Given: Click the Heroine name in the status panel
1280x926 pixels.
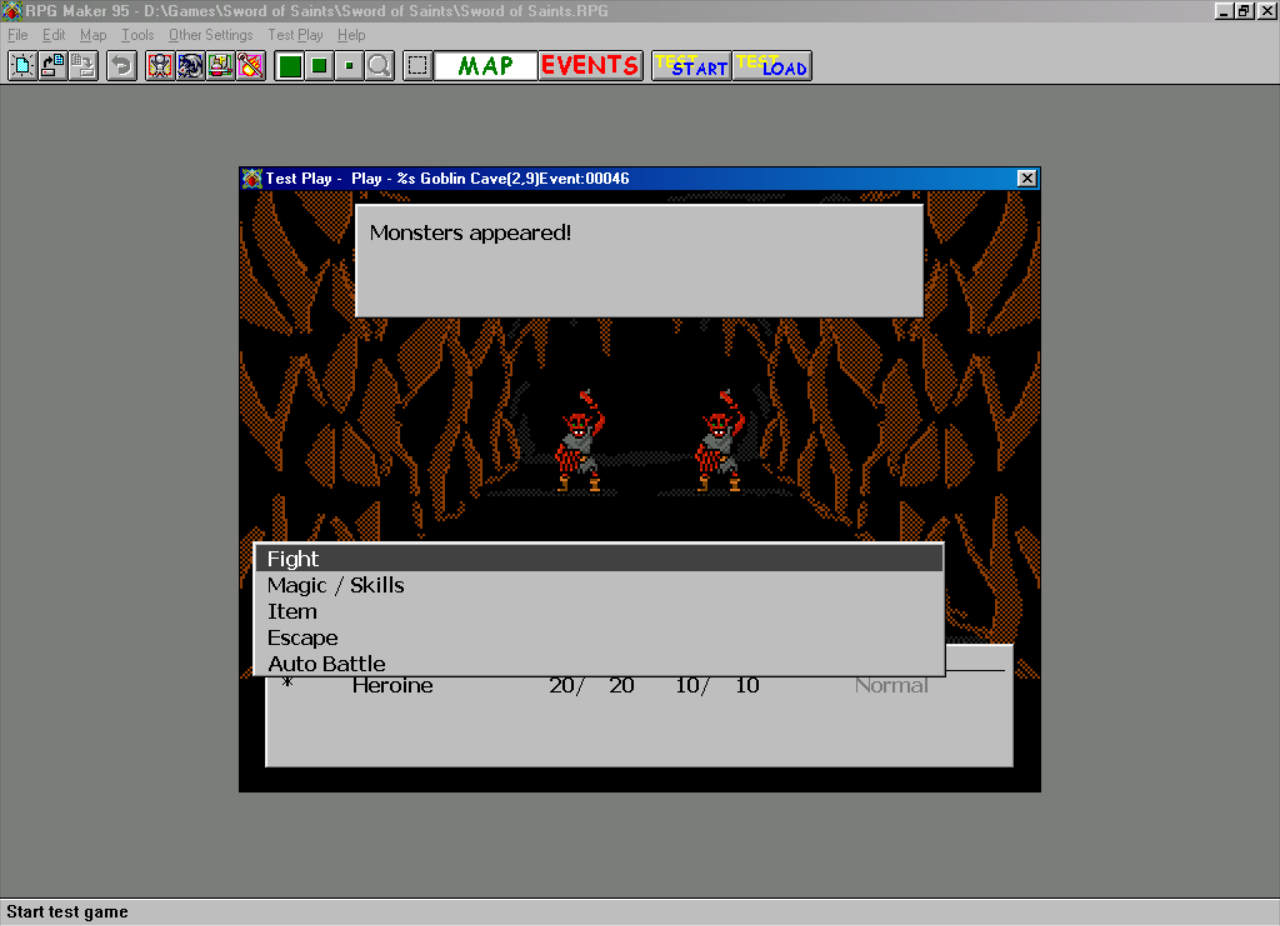Looking at the screenshot, I should [393, 685].
